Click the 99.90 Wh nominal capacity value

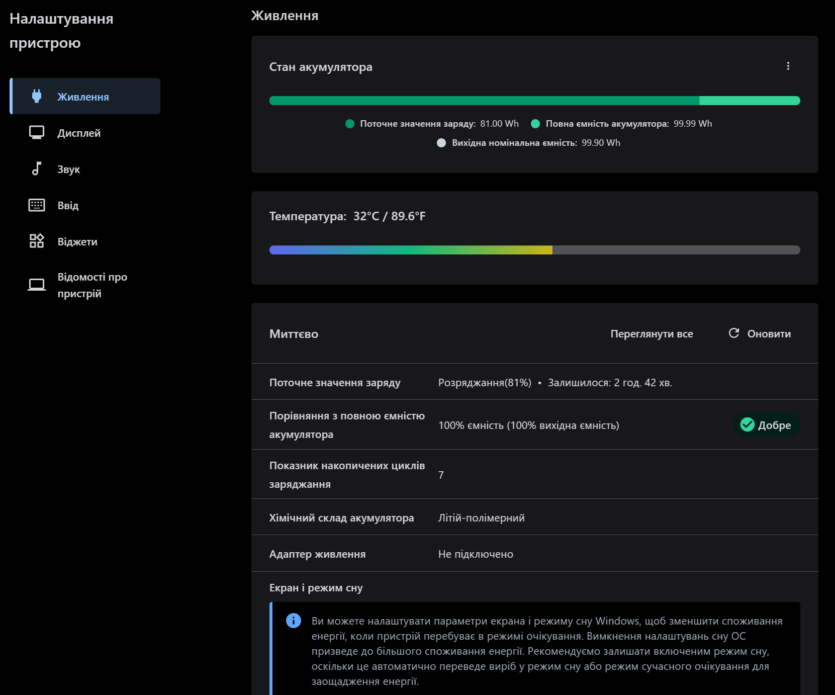601,143
